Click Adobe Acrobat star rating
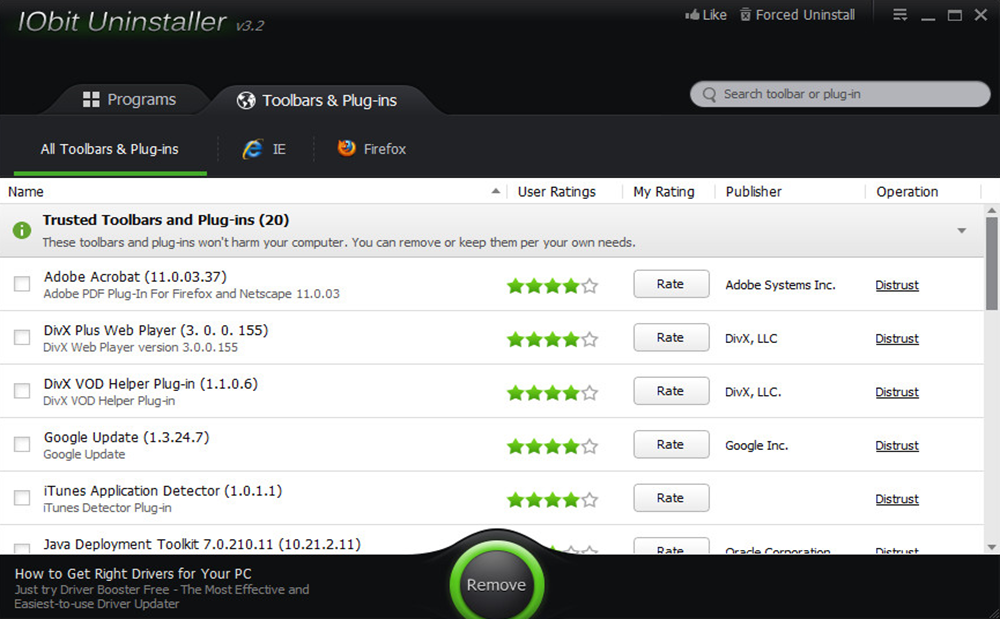This screenshot has width=1000, height=619. 552,286
